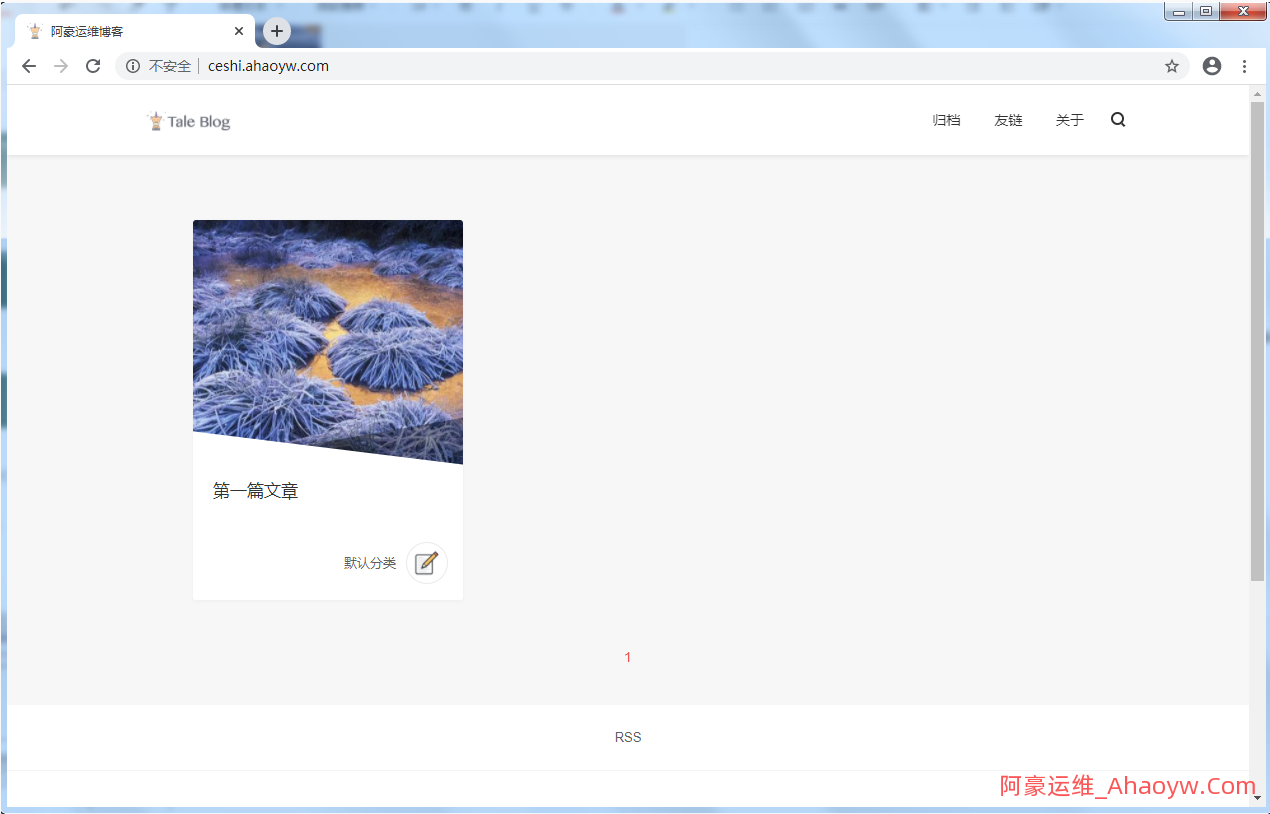Click the pencil edit icon on article card
This screenshot has height=814, width=1270.
coord(427,563)
